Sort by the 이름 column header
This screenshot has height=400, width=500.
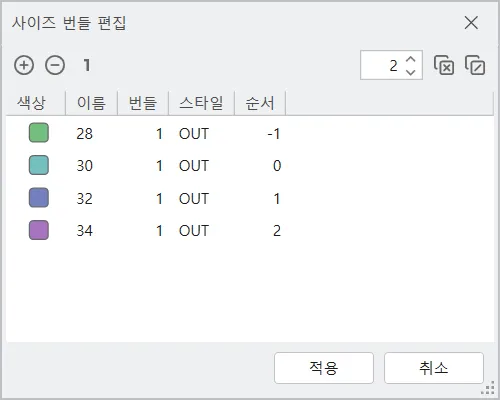coord(92,103)
